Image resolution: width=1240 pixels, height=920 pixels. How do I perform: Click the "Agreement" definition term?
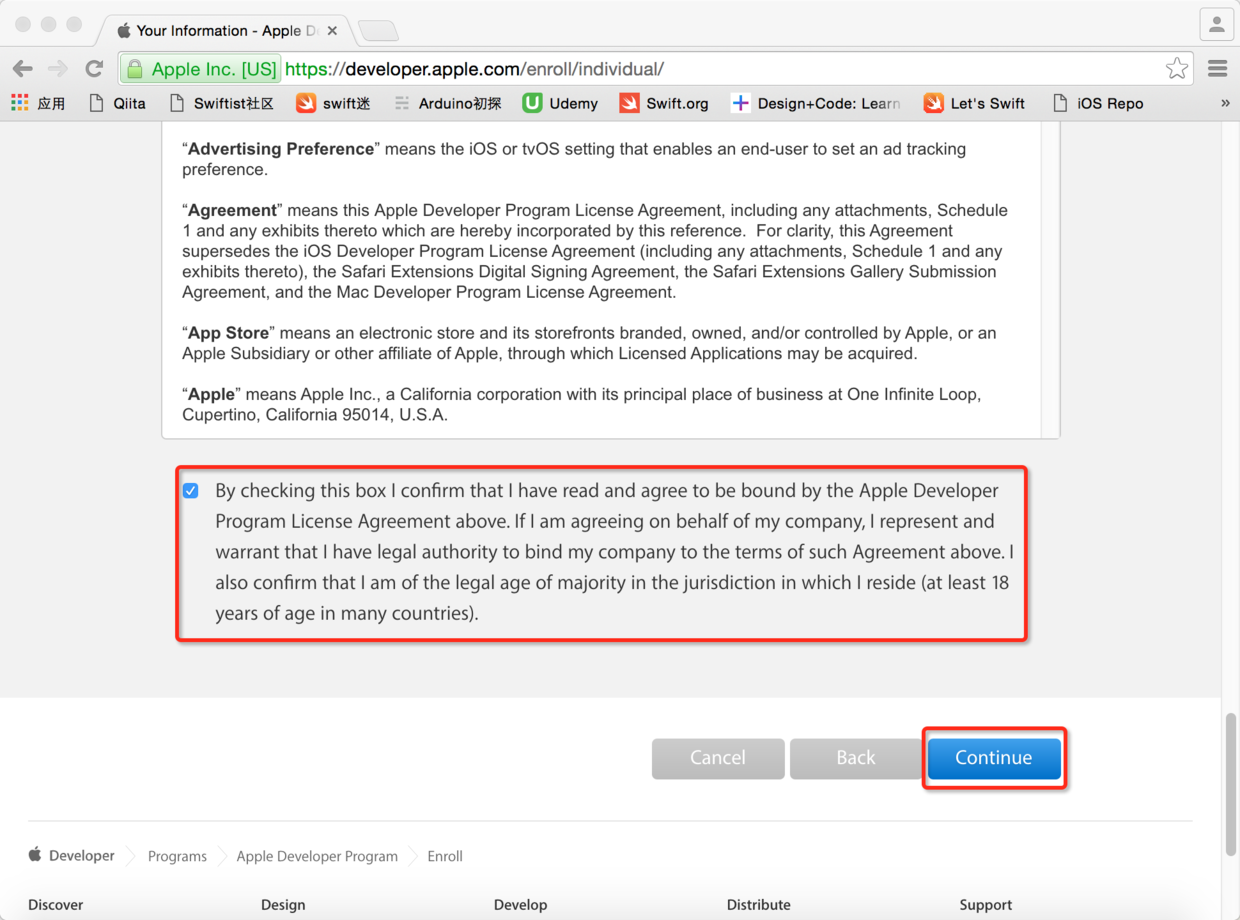(232, 210)
